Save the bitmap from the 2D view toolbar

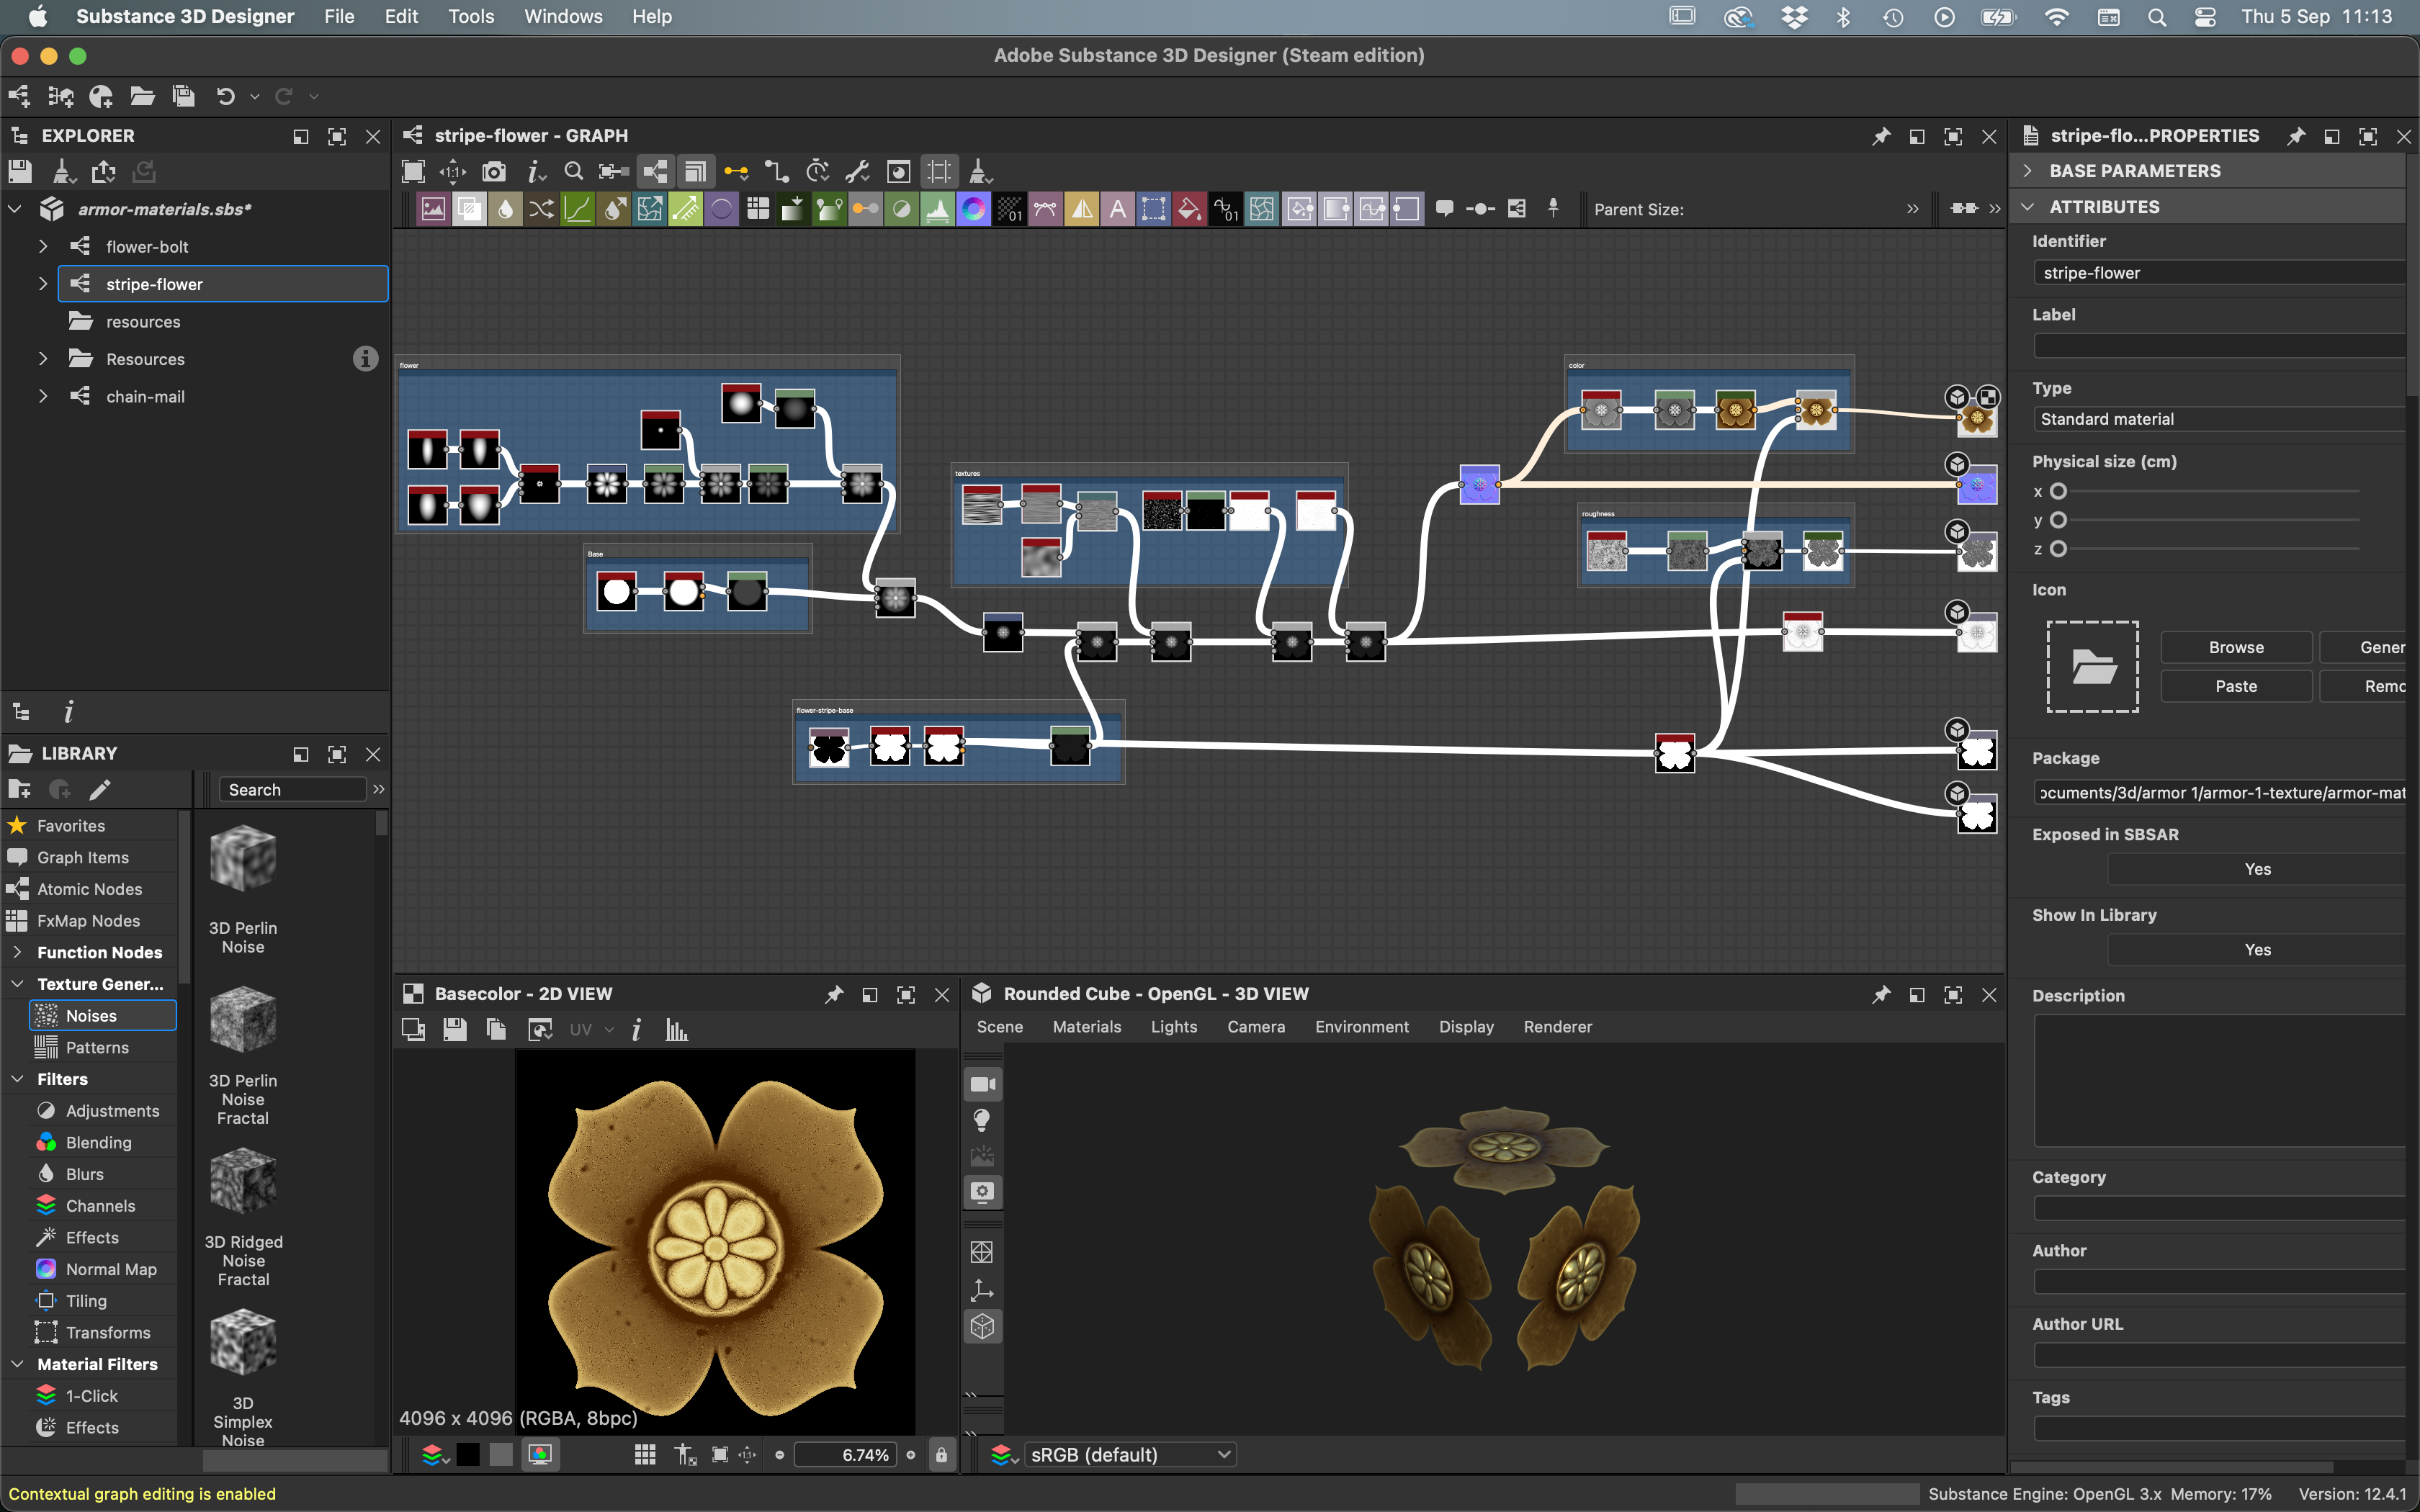coord(455,1030)
